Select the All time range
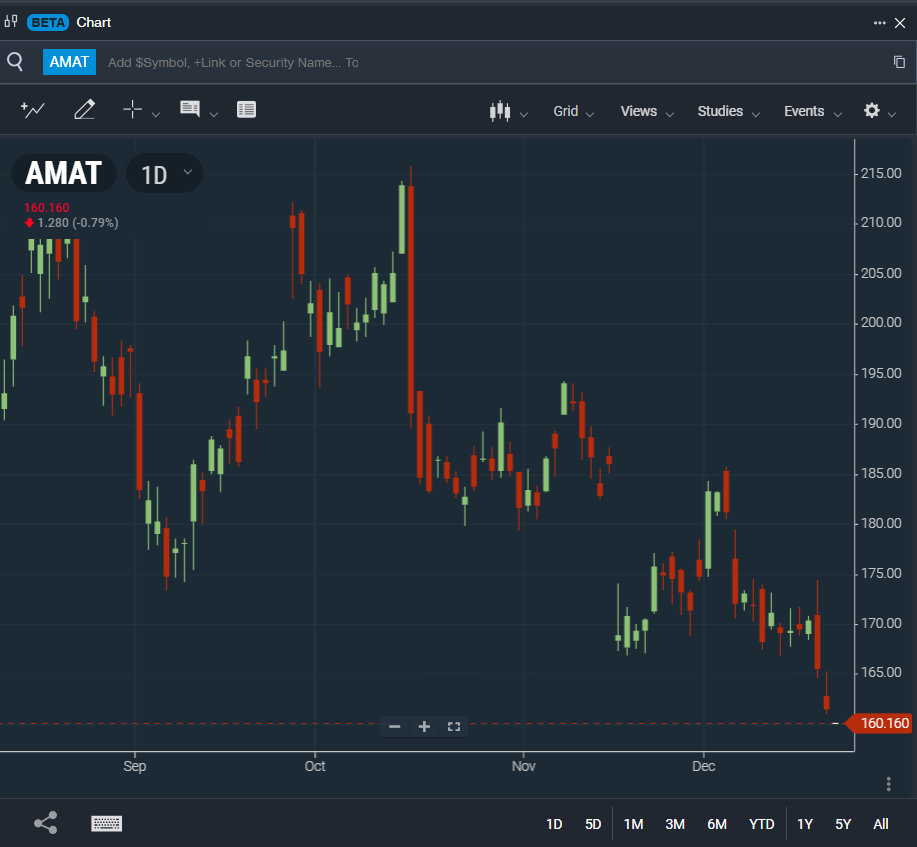Viewport: 917px width, 847px height. (881, 824)
